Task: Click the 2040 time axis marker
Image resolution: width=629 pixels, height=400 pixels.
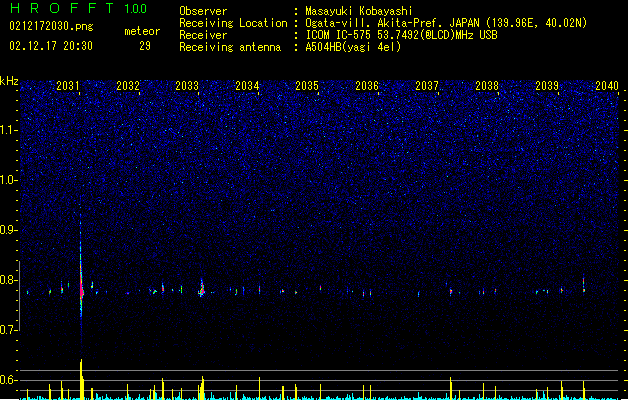Action: [607, 86]
